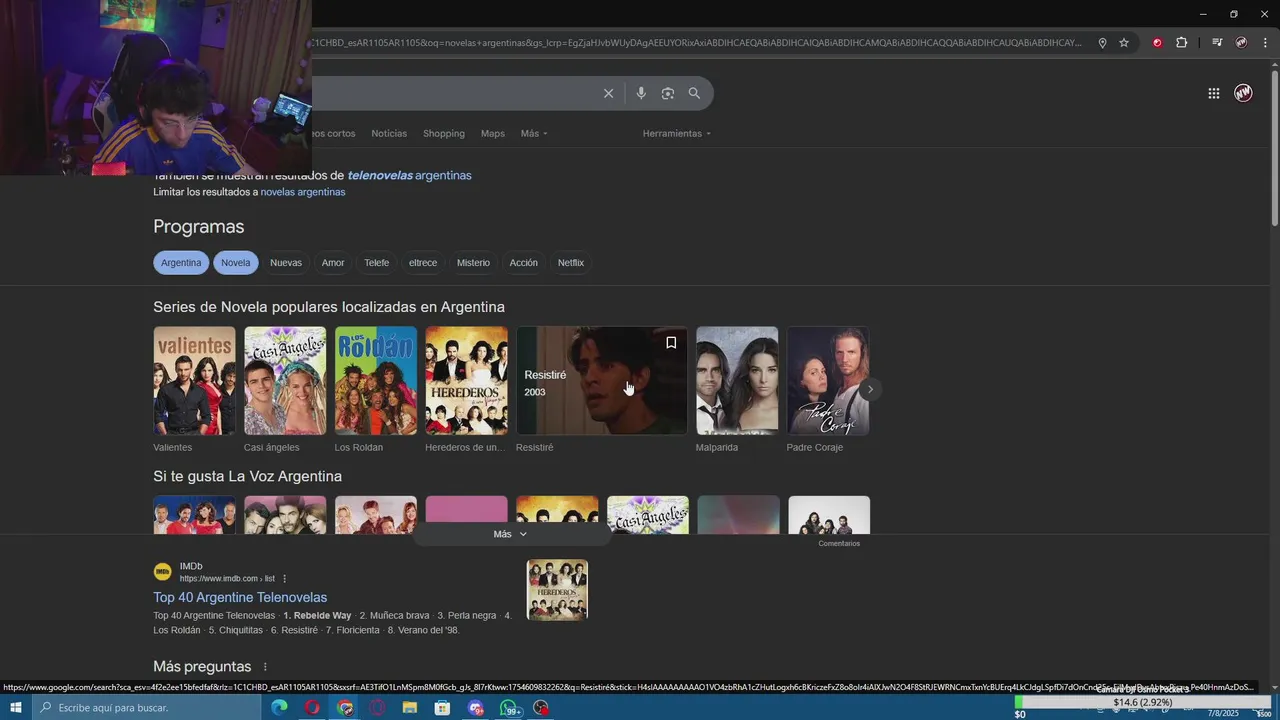The width and height of the screenshot is (1280, 720).
Task: Open Microsoft Store from the taskbar
Action: (x=443, y=708)
